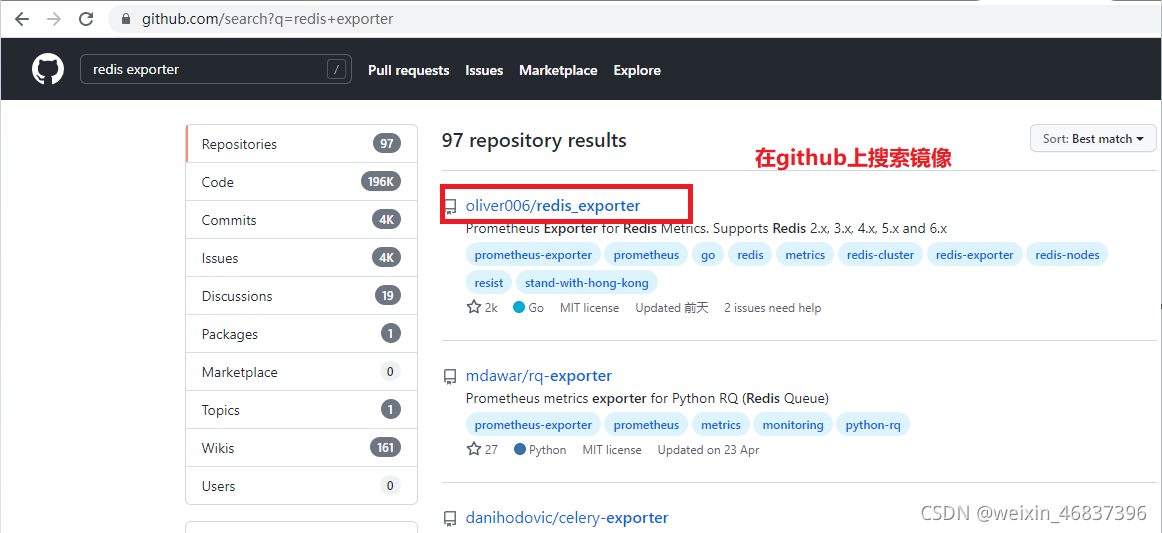Click the Prometheus metrics exporter for Python RQ description
Screen dimensions: 1162x533
[647, 398]
